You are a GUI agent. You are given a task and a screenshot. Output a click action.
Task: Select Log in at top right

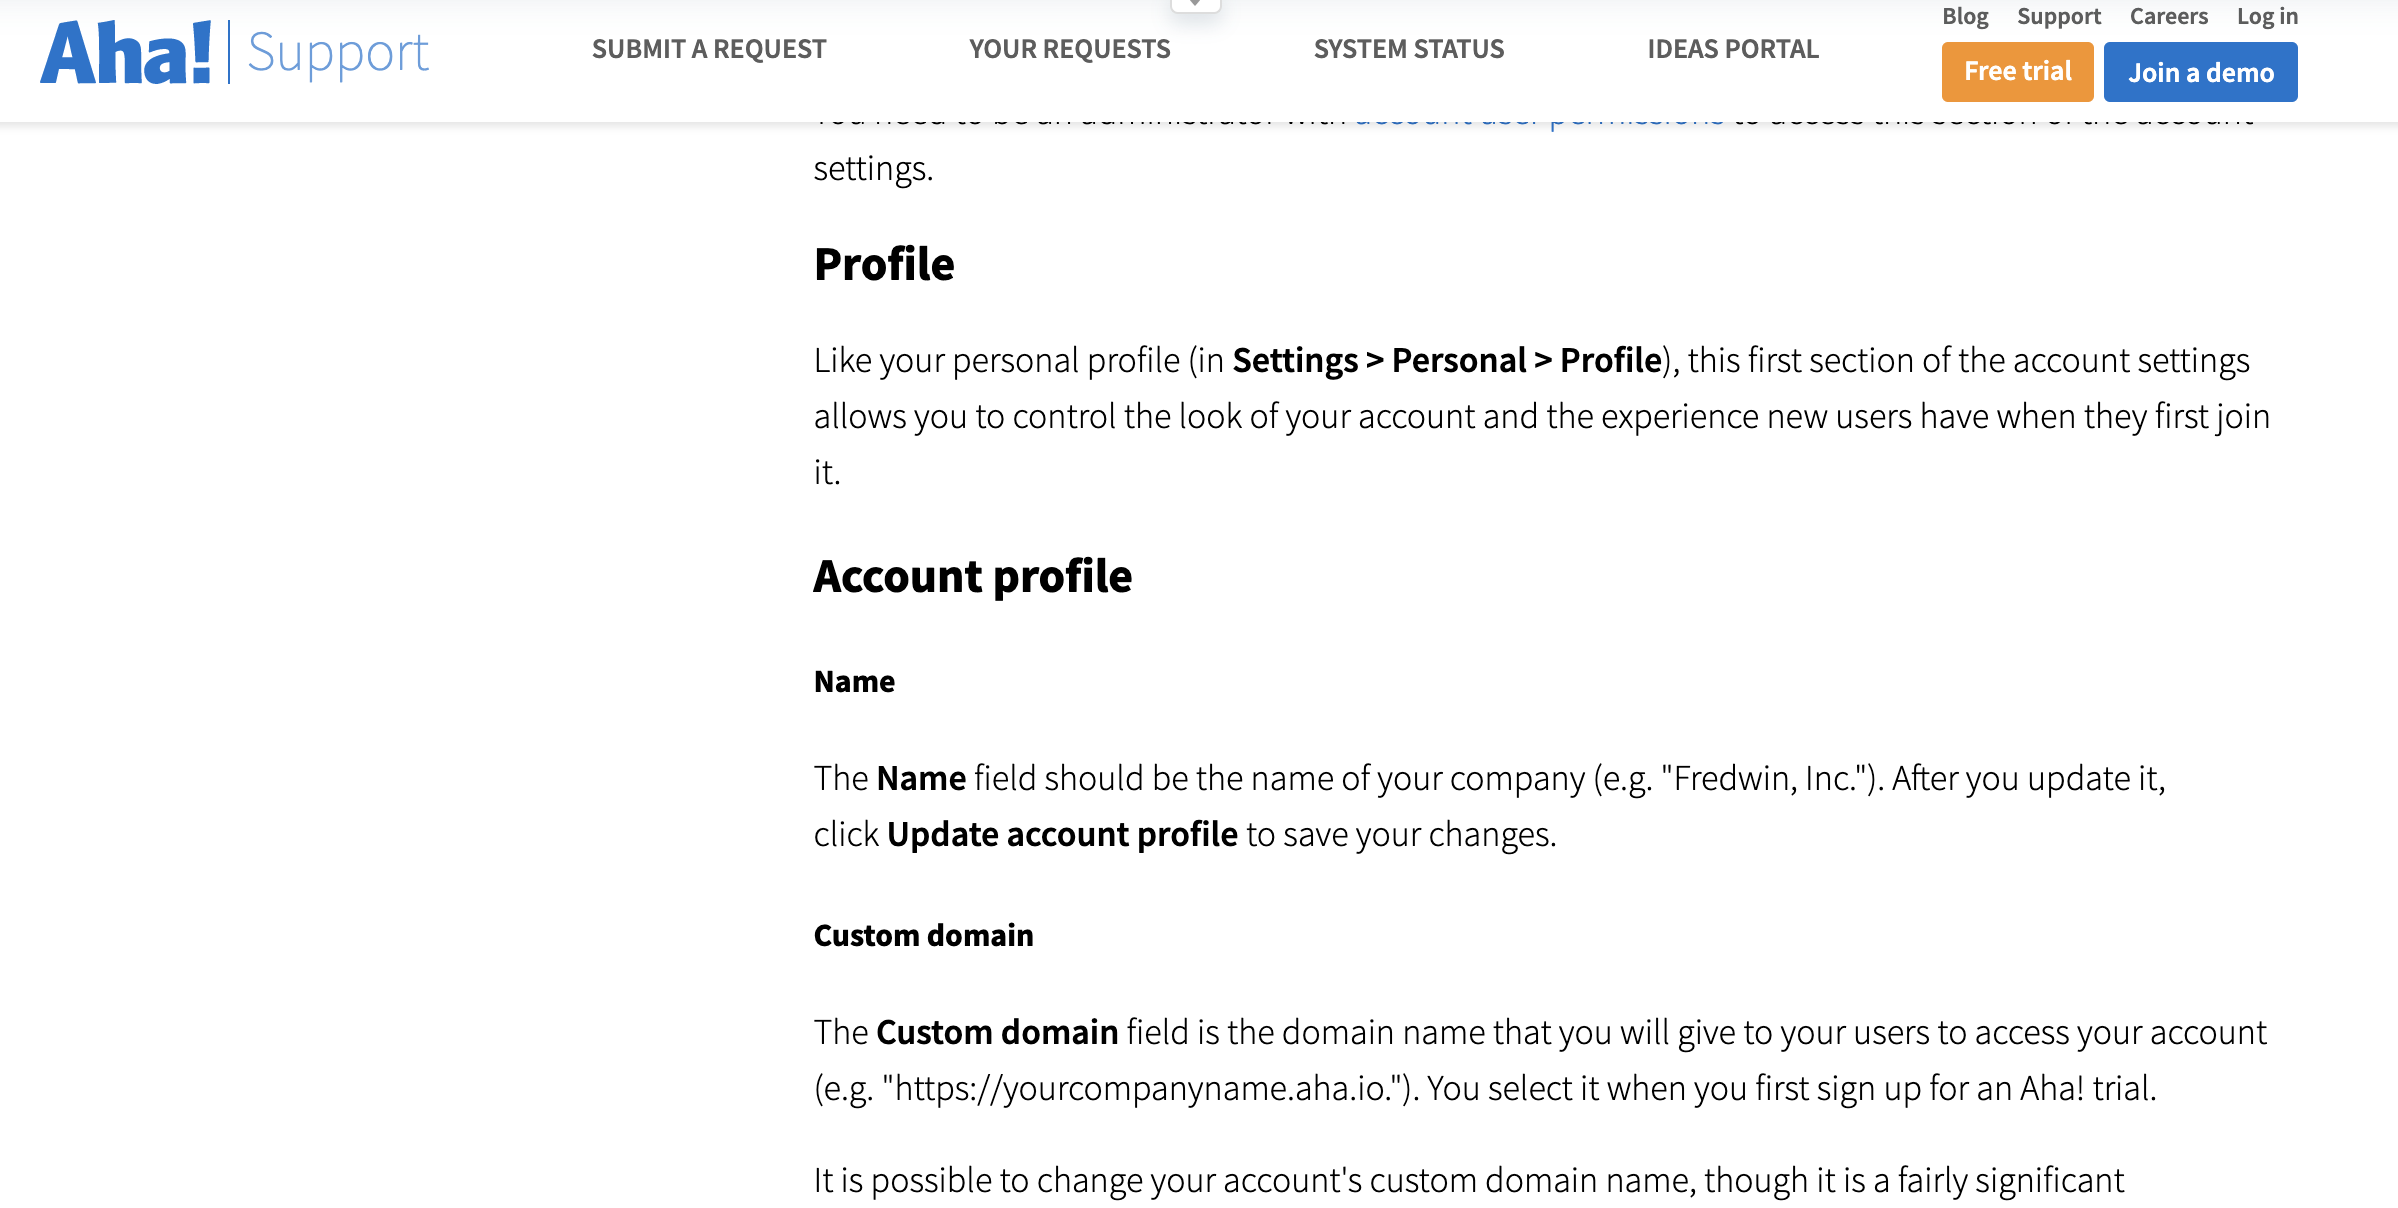[2267, 16]
